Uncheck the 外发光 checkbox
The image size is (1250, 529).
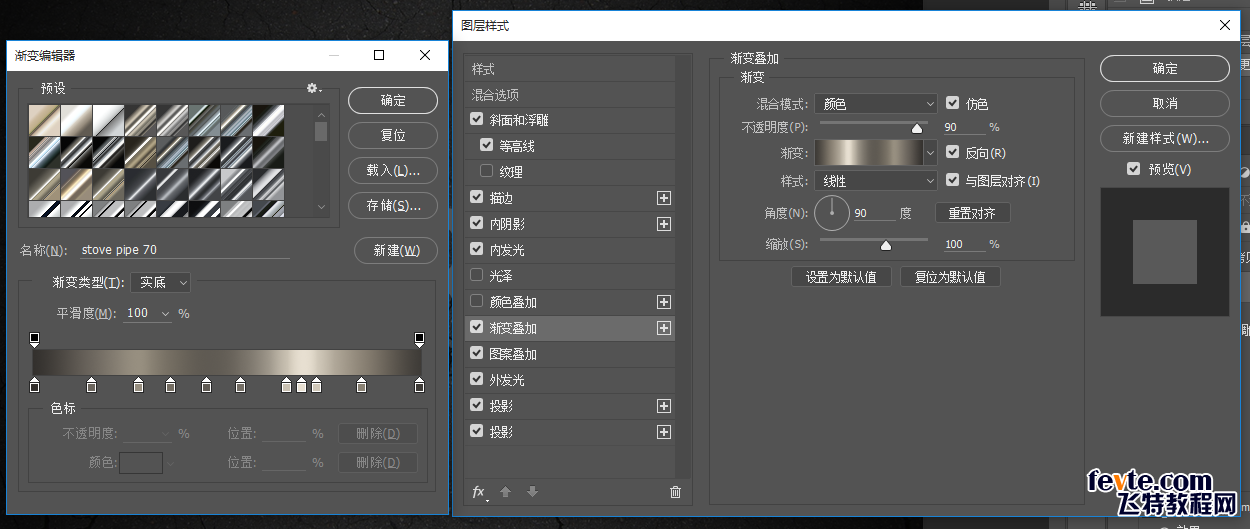477,380
